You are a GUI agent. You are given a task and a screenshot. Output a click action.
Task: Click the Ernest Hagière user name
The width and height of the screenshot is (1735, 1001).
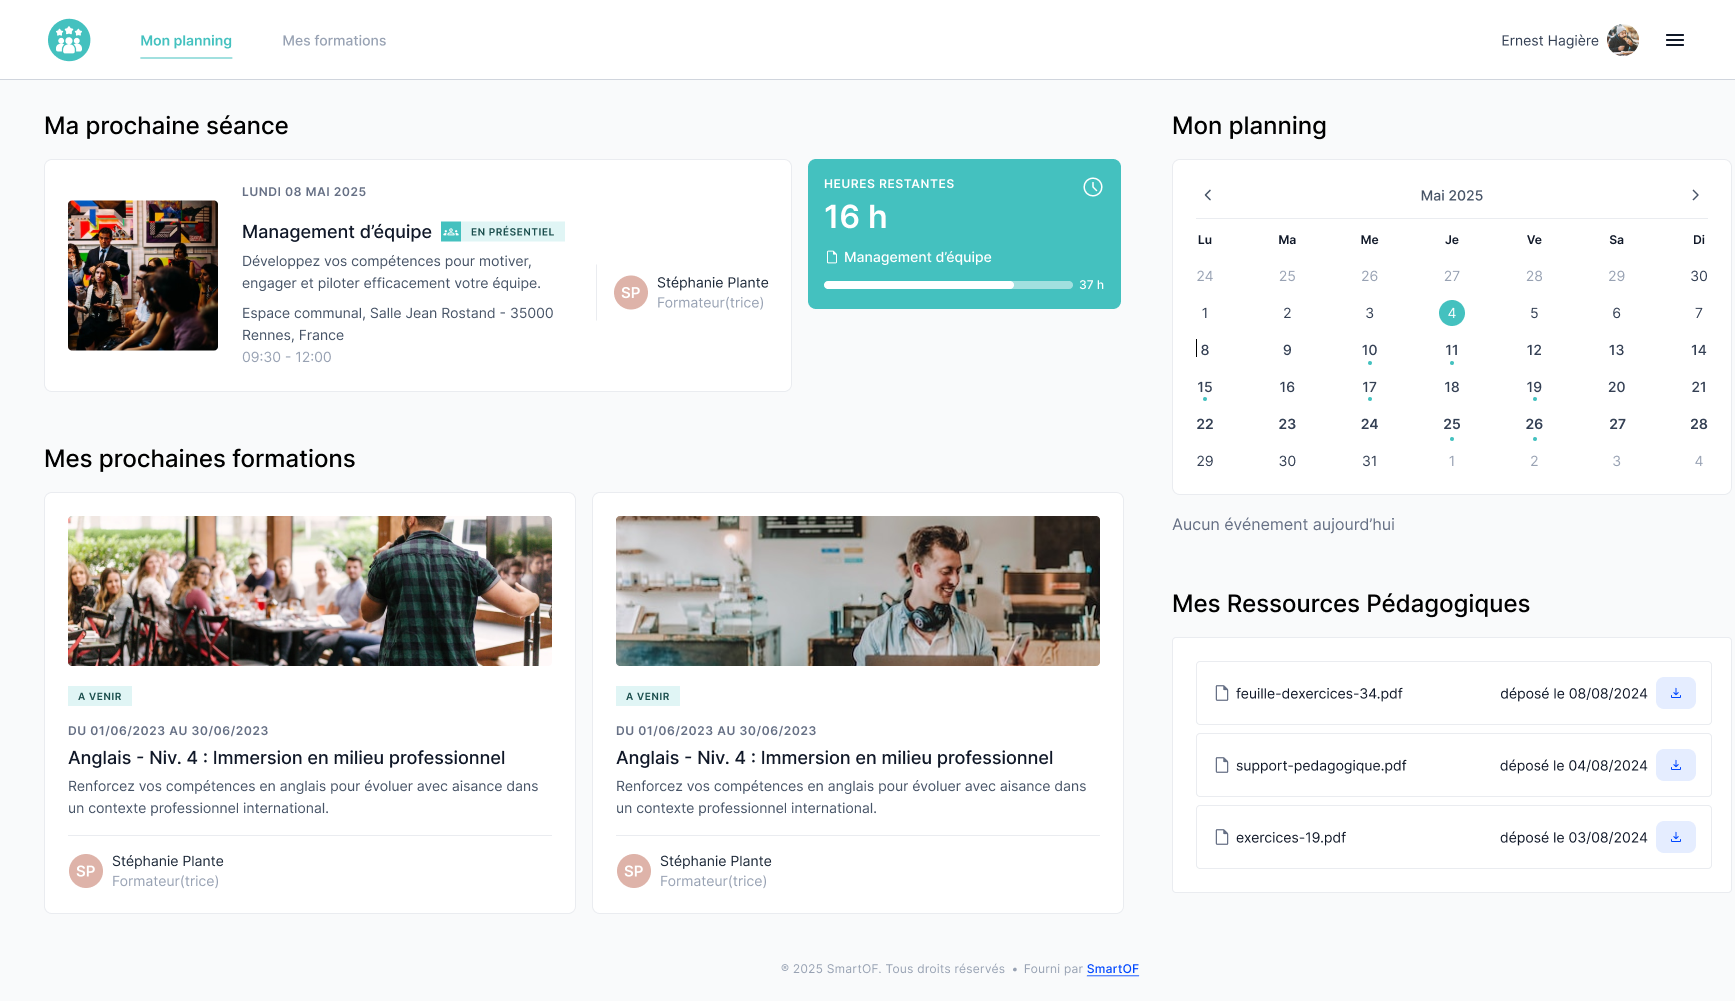coord(1550,41)
